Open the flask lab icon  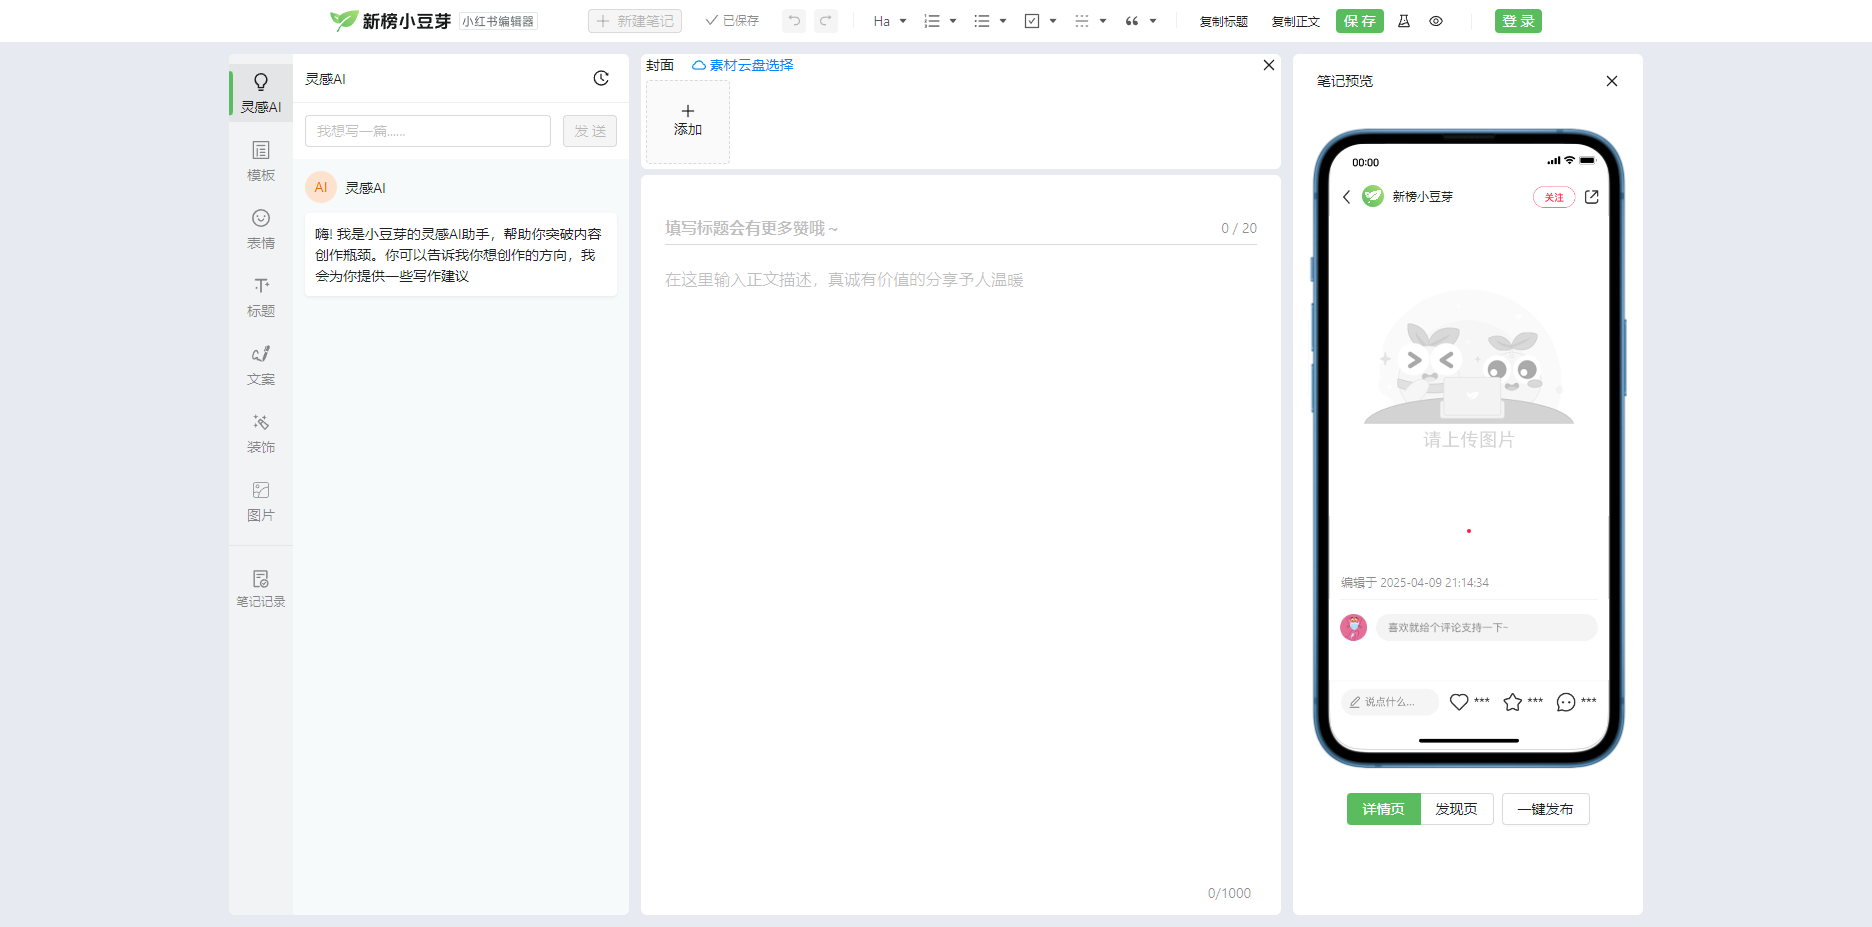coord(1404,21)
